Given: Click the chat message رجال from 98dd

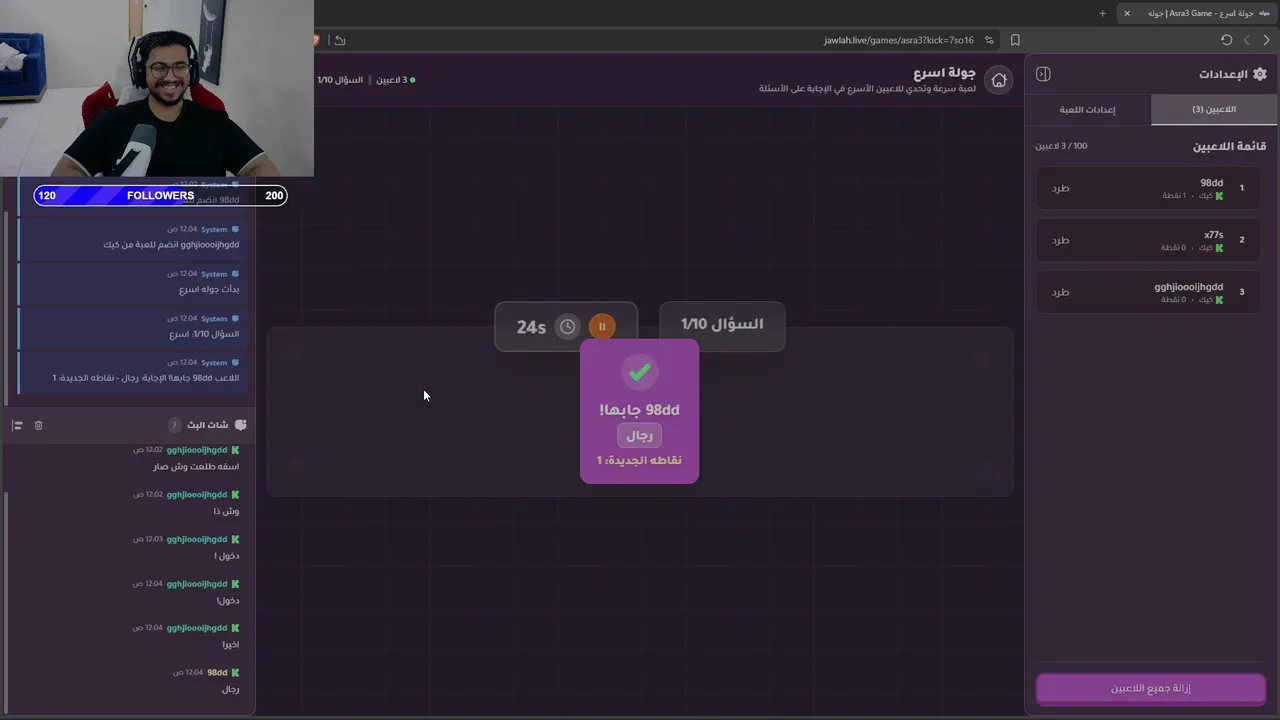Looking at the screenshot, I should (230, 689).
